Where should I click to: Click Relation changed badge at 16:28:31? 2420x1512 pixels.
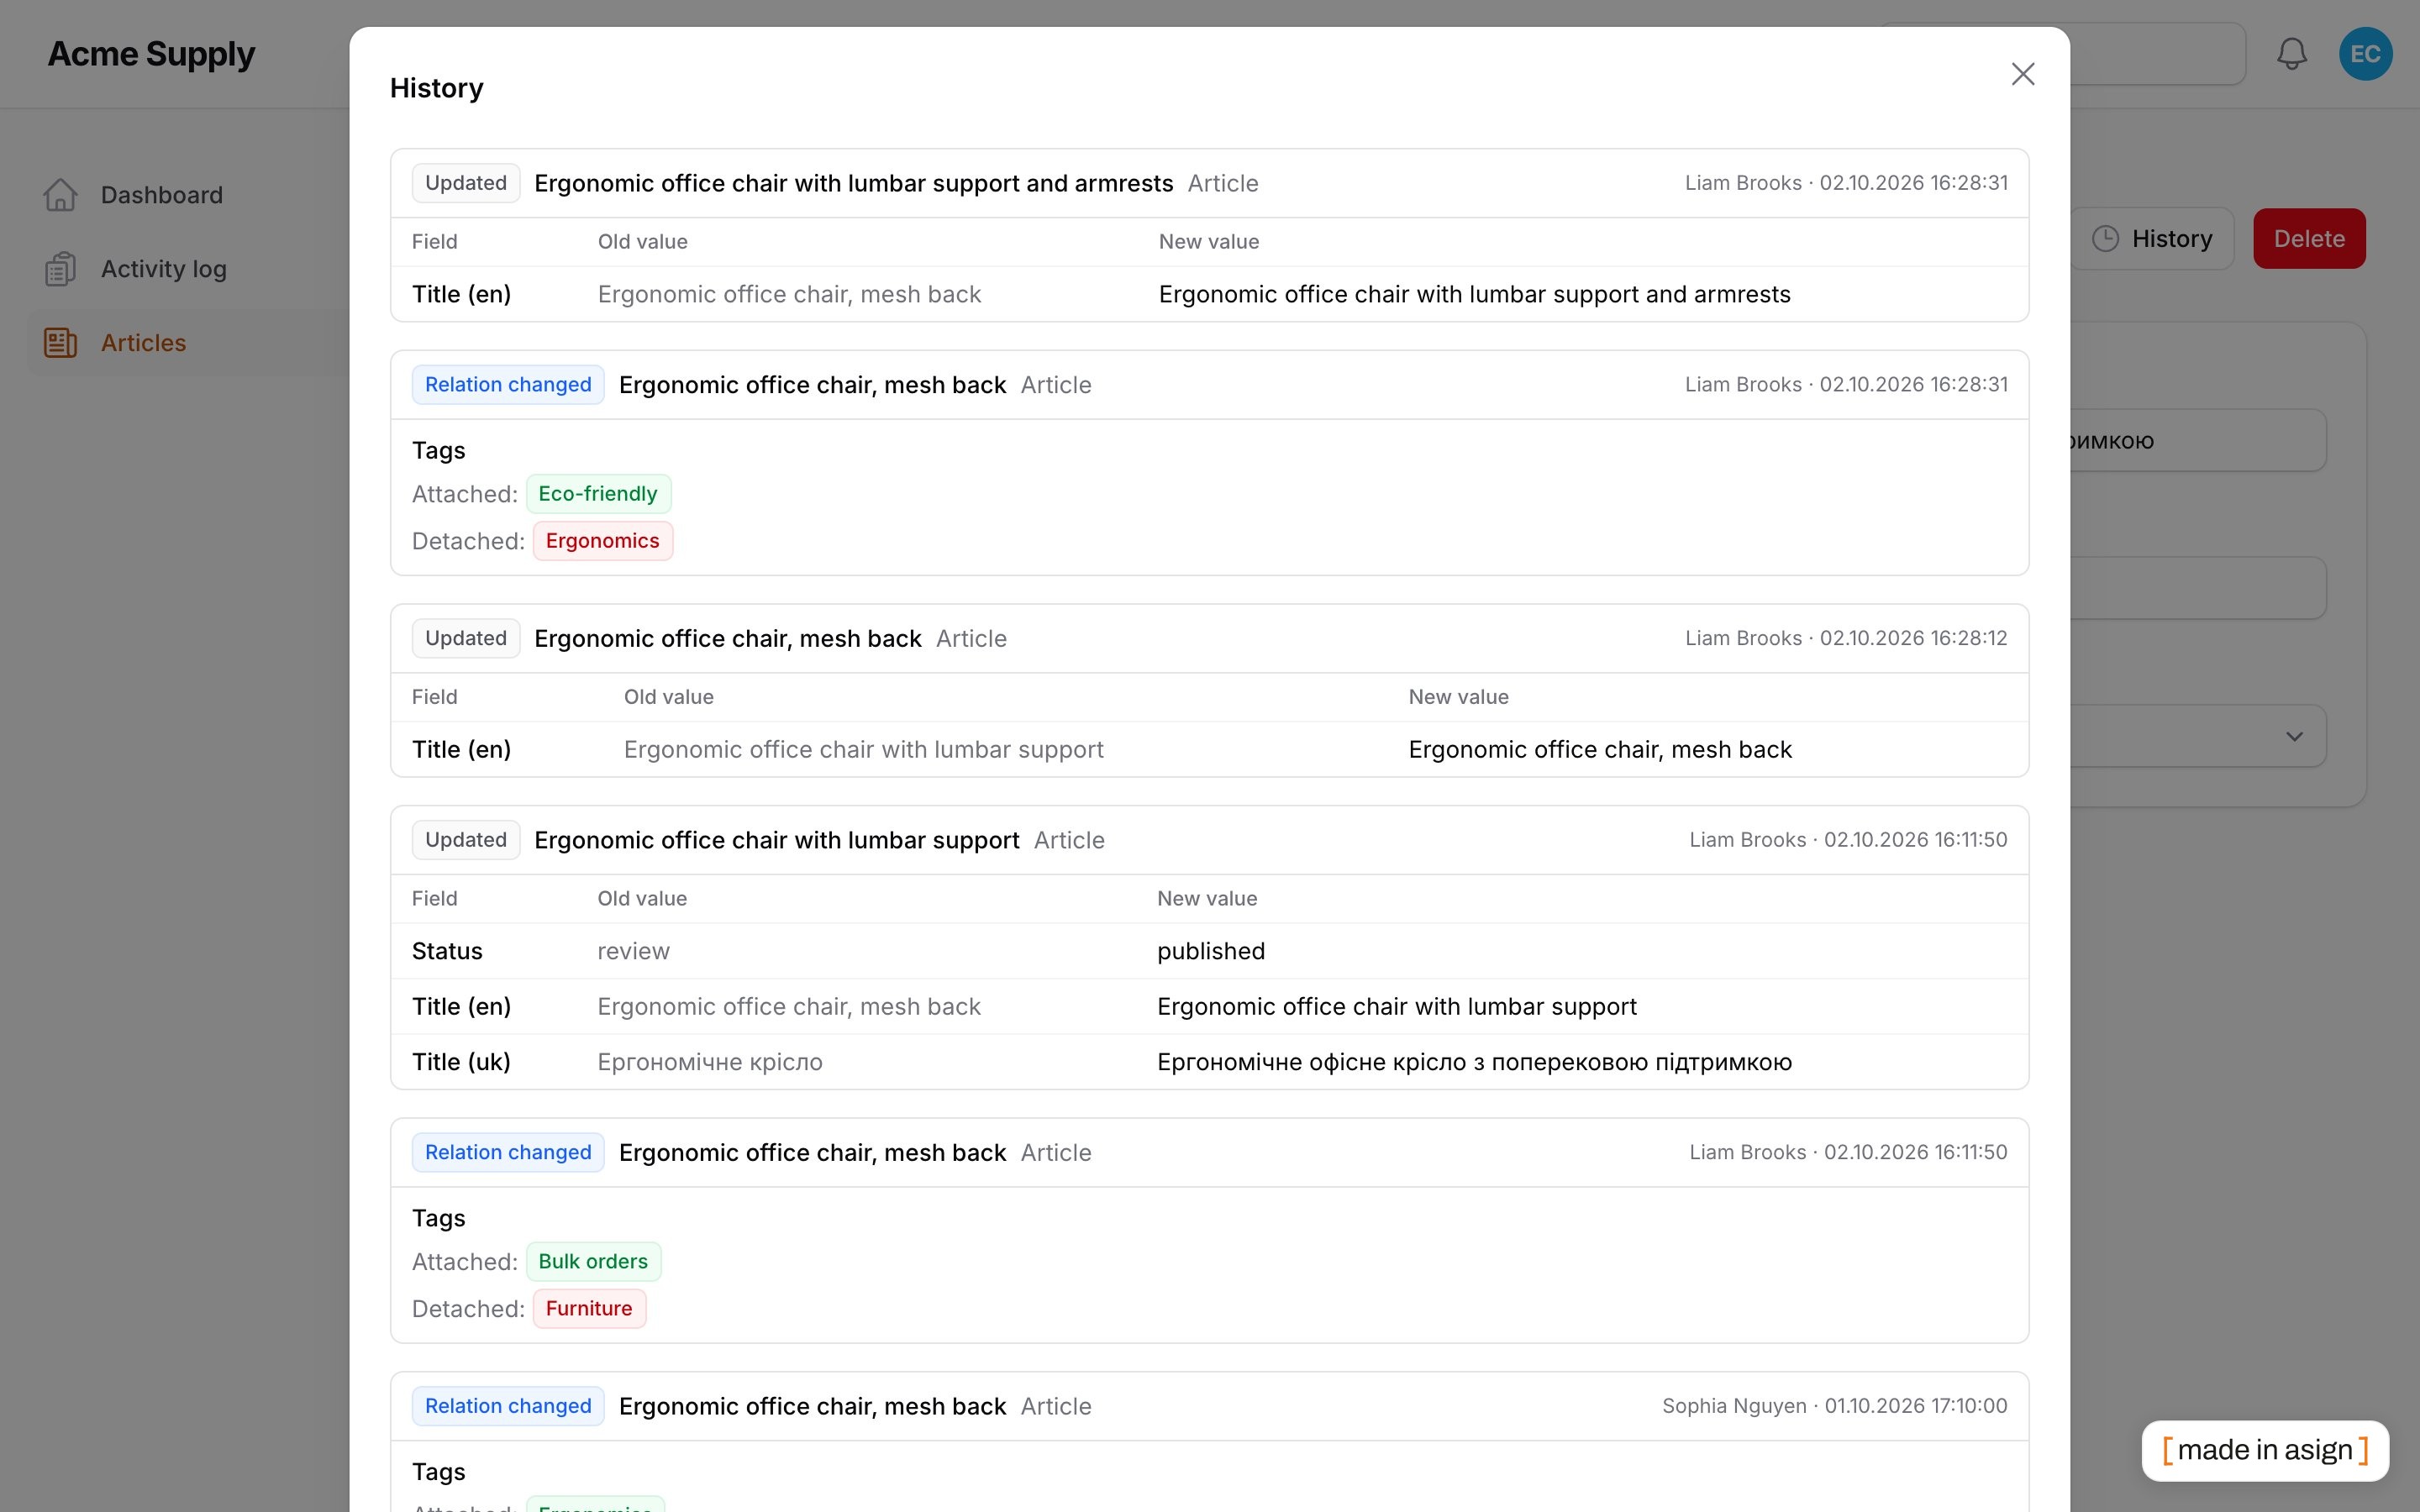click(508, 385)
